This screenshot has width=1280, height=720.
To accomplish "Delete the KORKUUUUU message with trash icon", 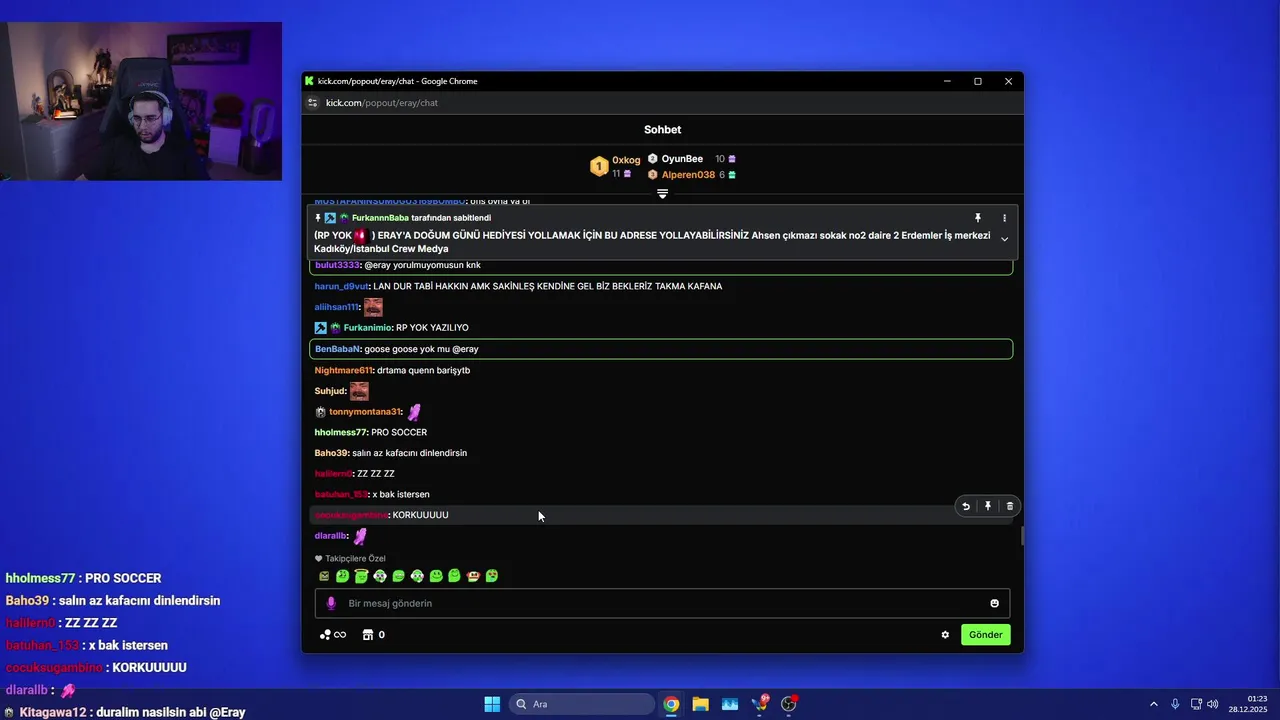I will 1010,506.
